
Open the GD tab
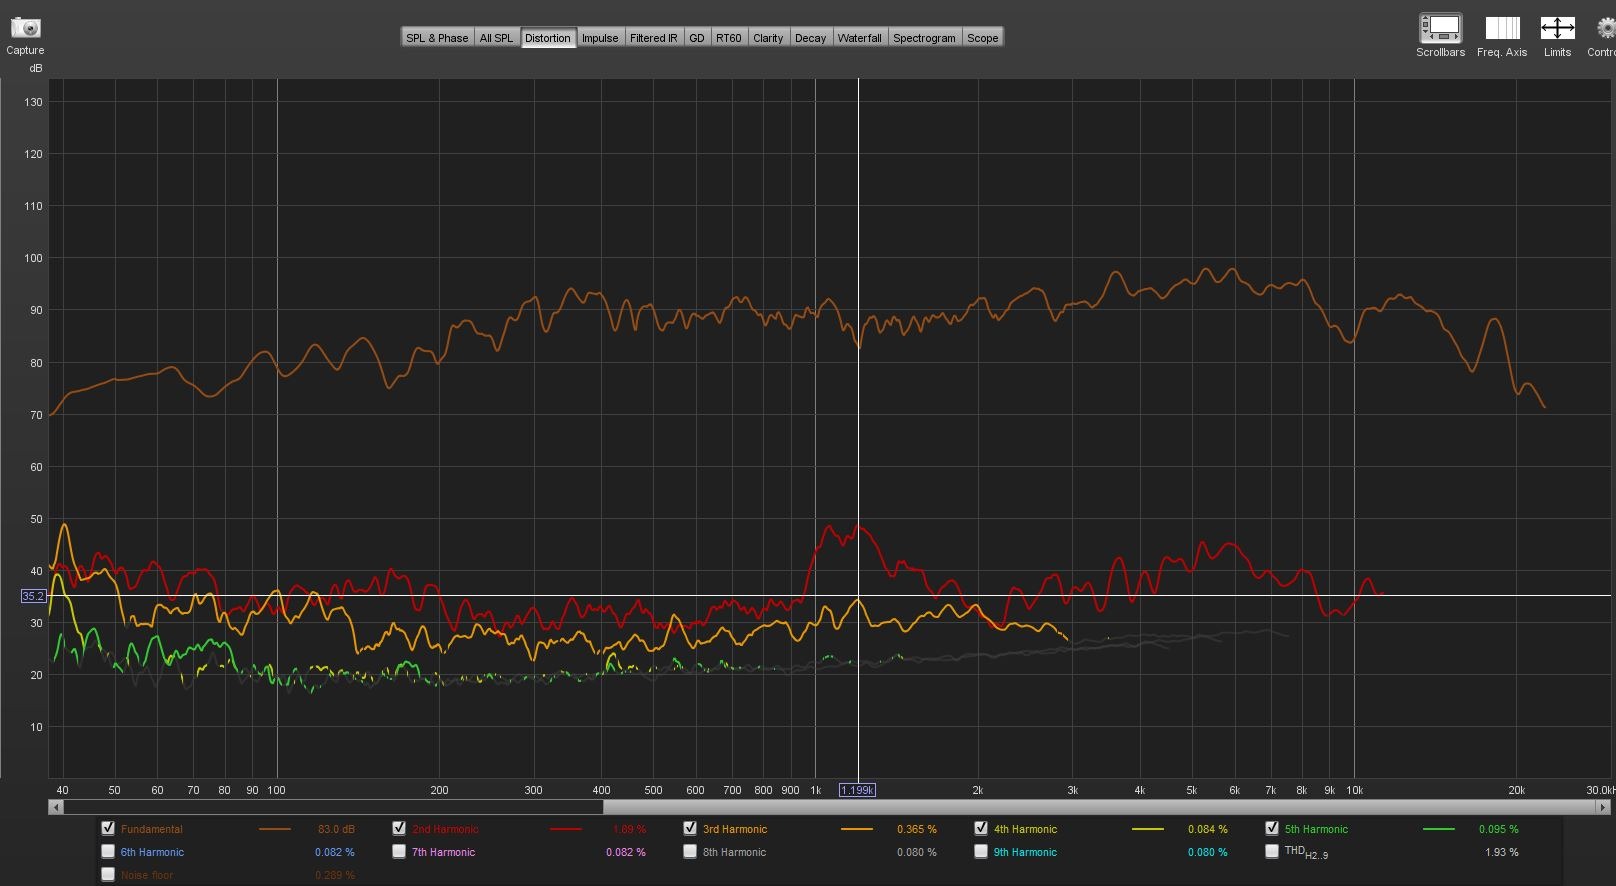coord(697,38)
